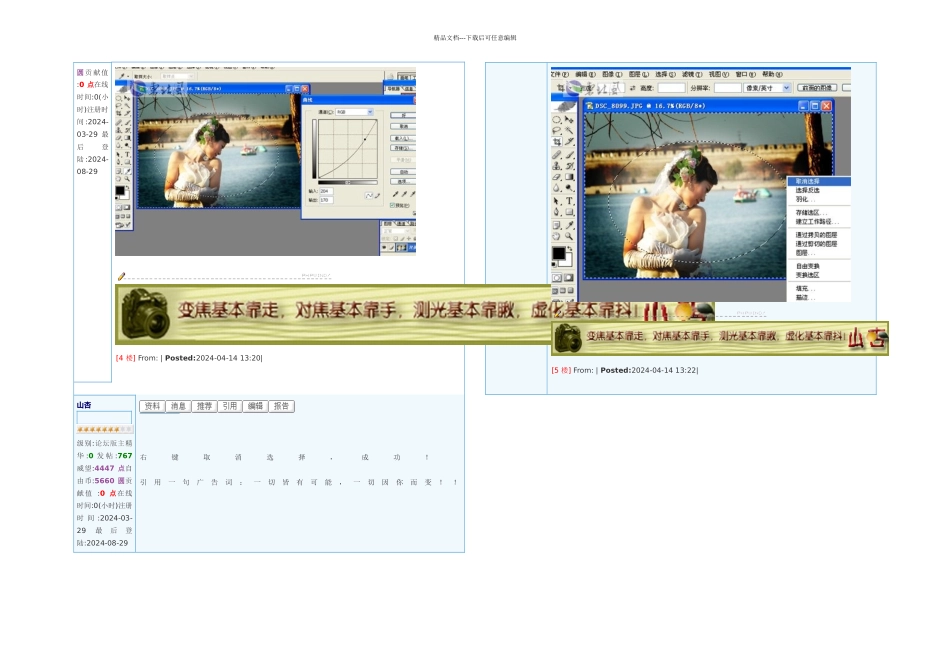Choose 选择反选 in the context menu
950x672 pixels.
pos(819,190)
